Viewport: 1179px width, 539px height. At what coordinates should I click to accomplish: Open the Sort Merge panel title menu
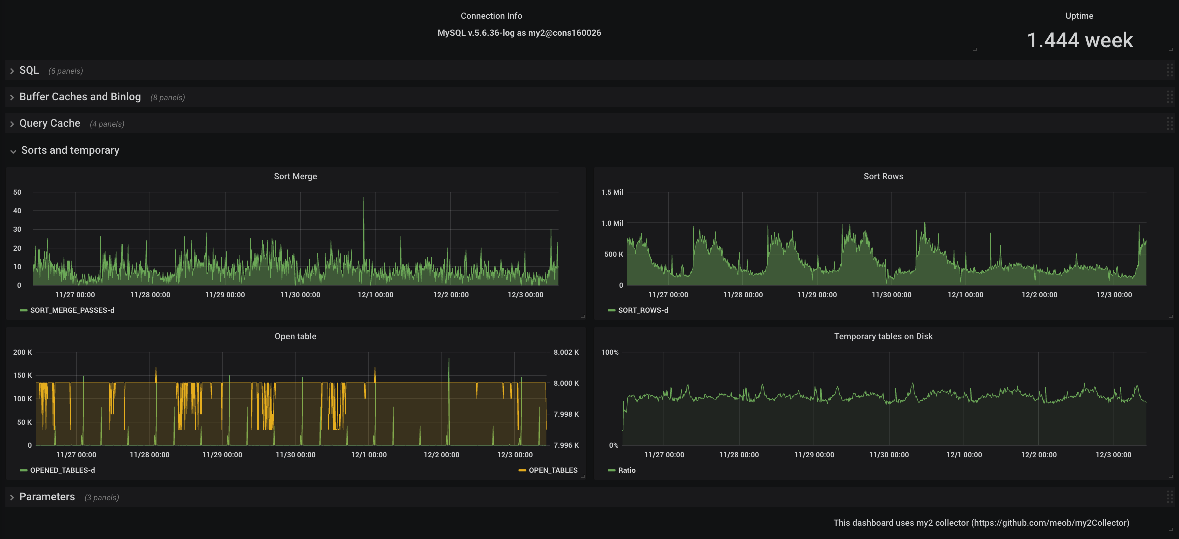[x=296, y=176]
